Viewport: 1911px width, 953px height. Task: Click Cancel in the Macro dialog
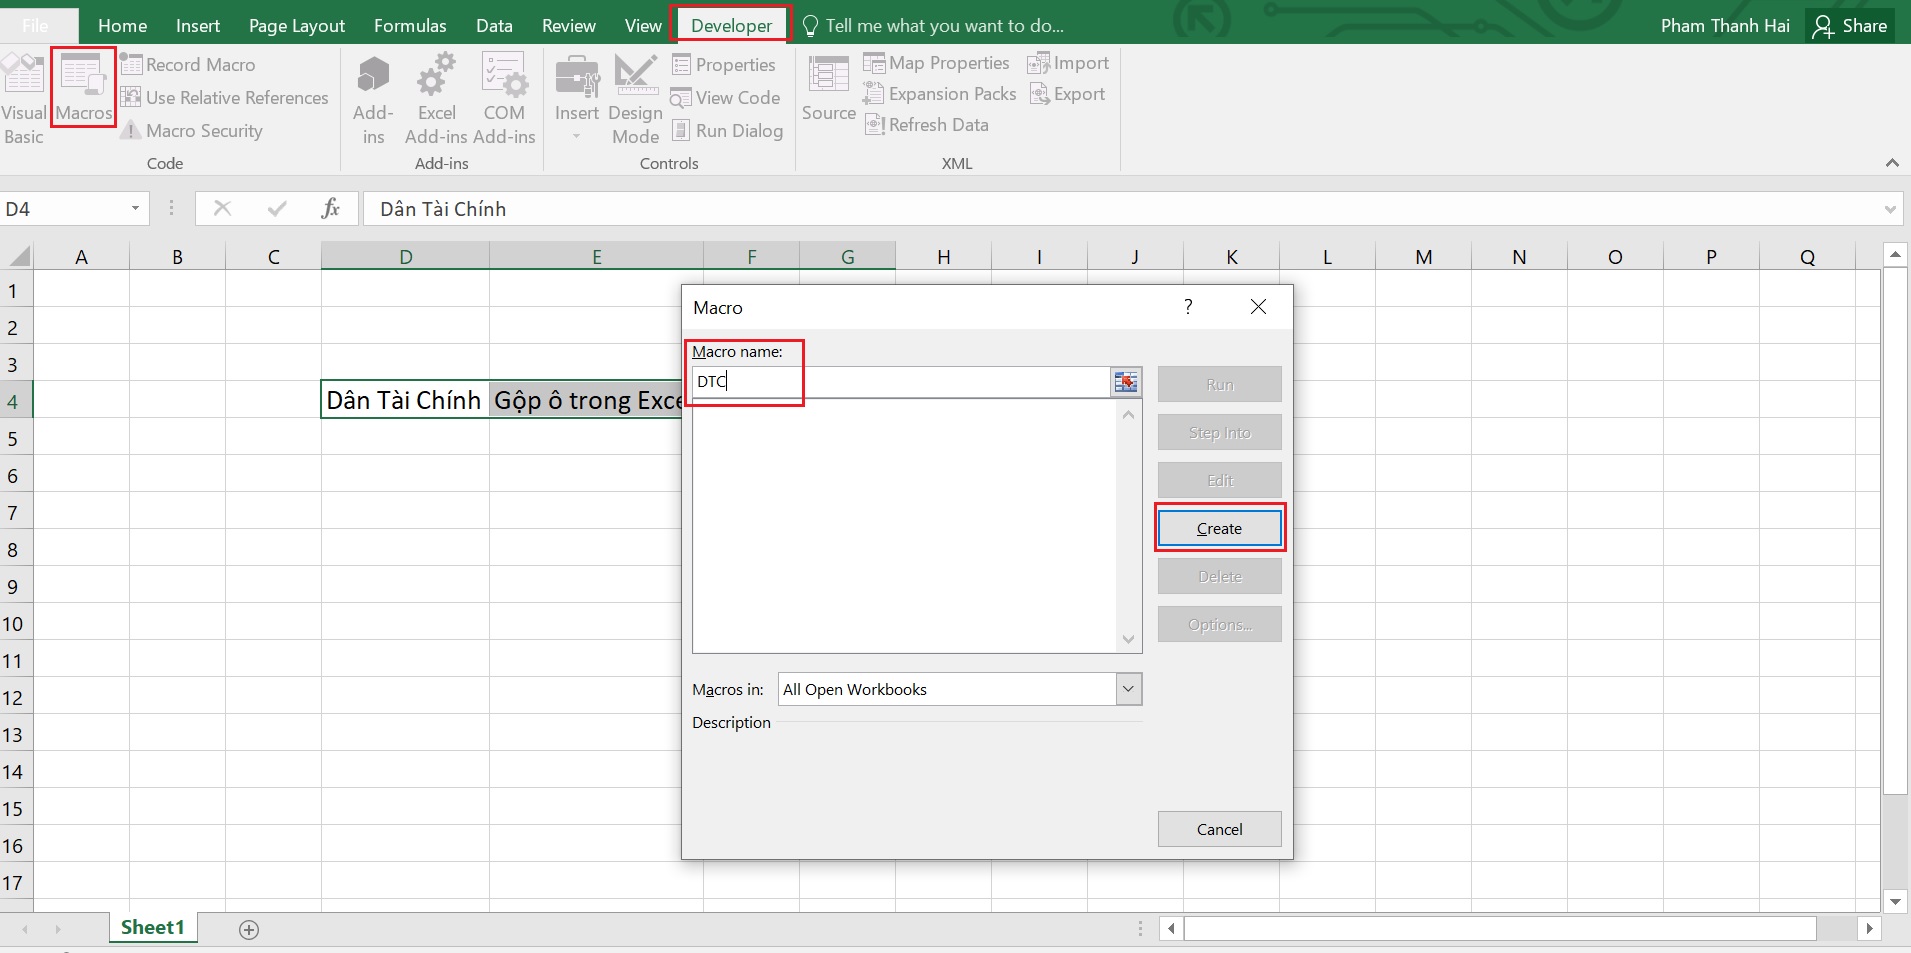tap(1220, 829)
